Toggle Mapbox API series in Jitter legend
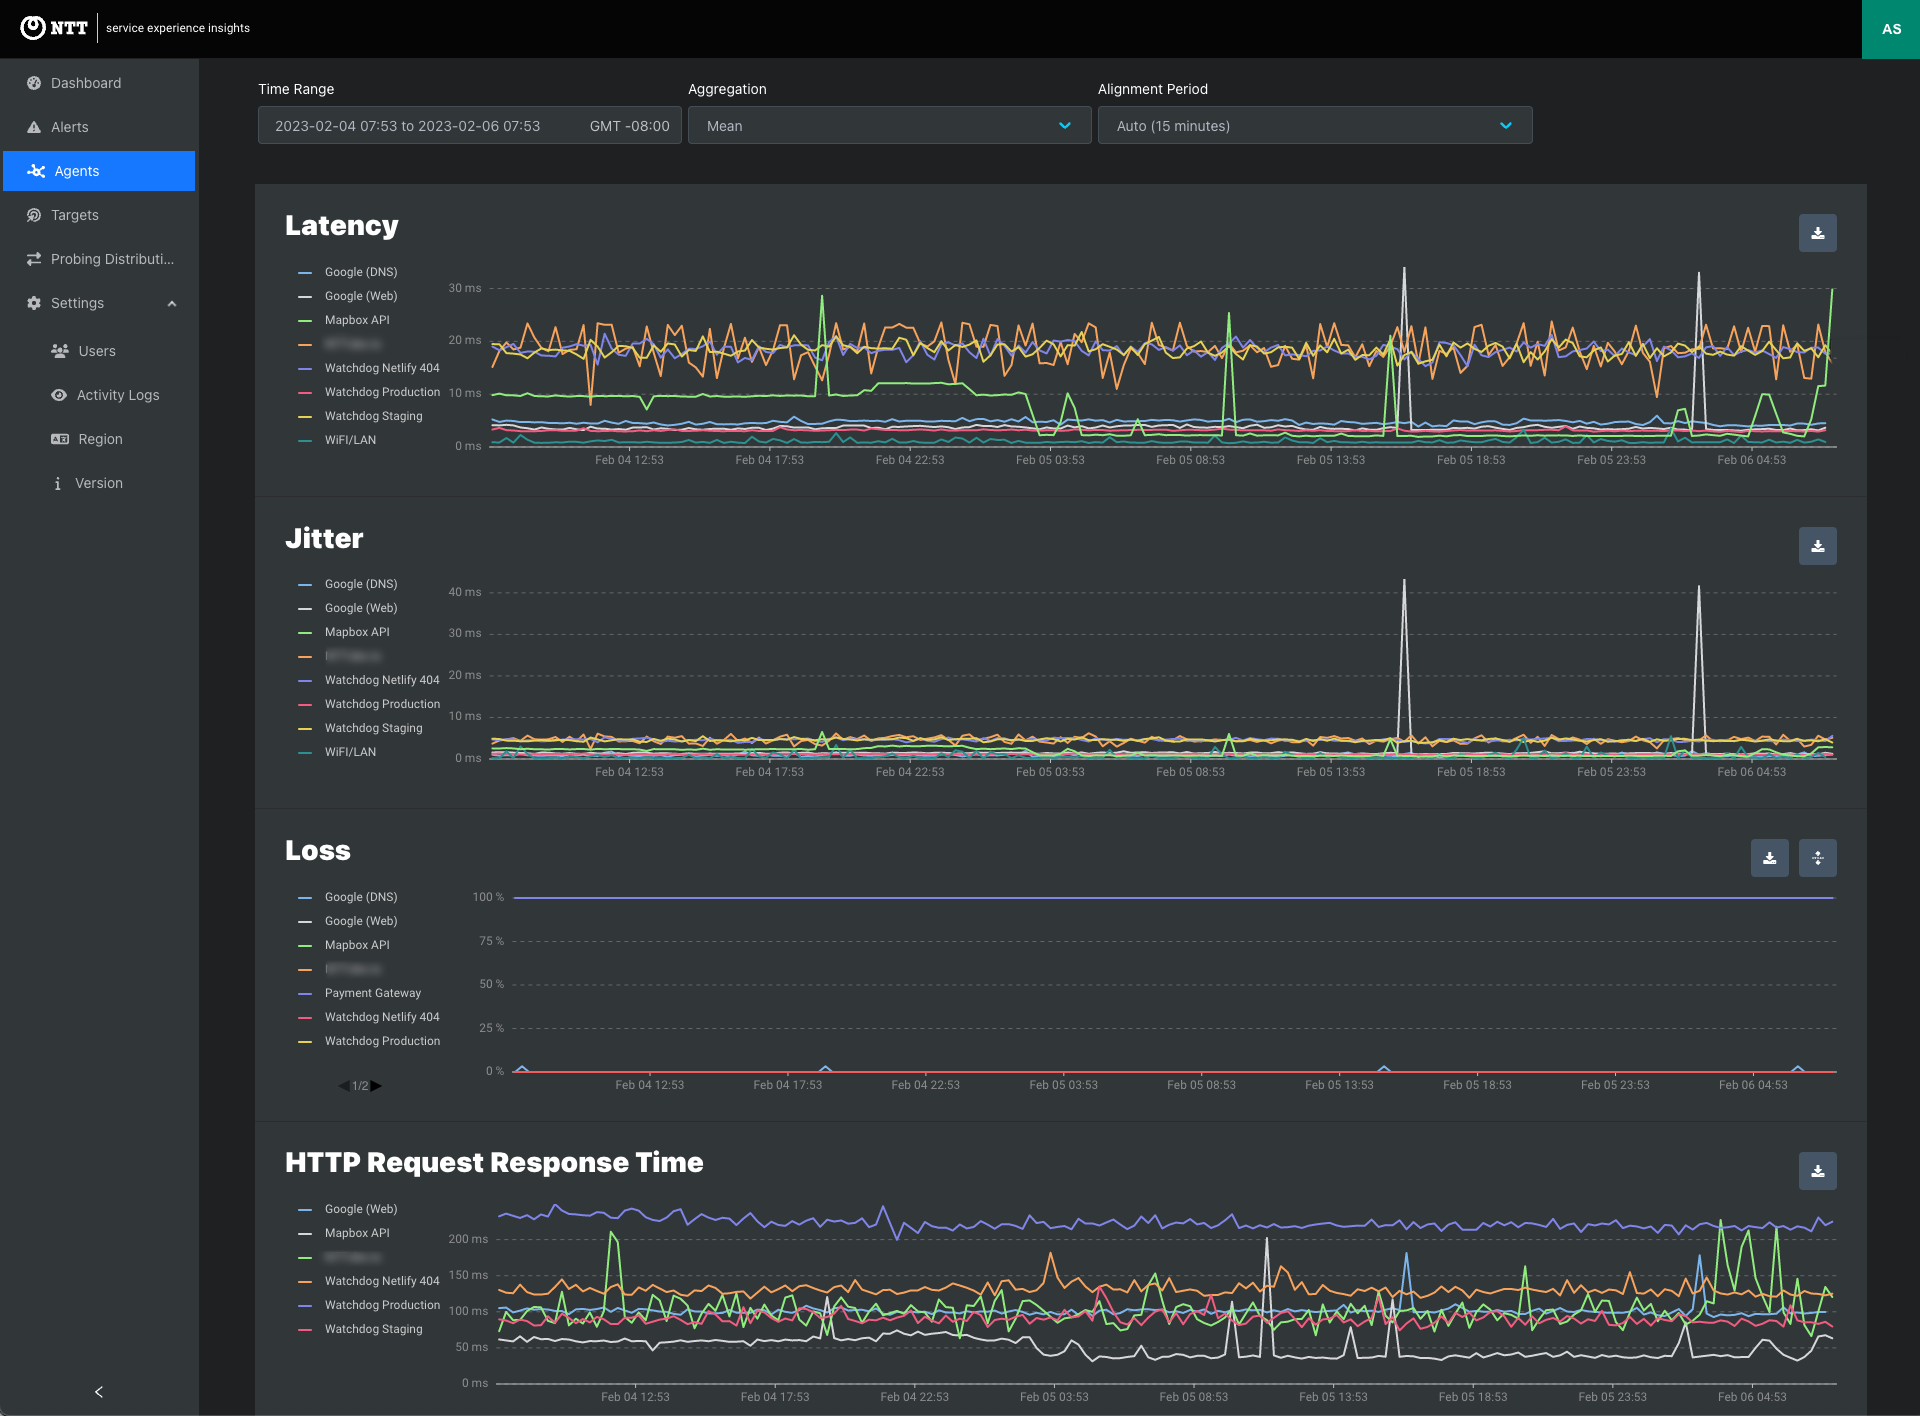 pyautogui.click(x=344, y=632)
